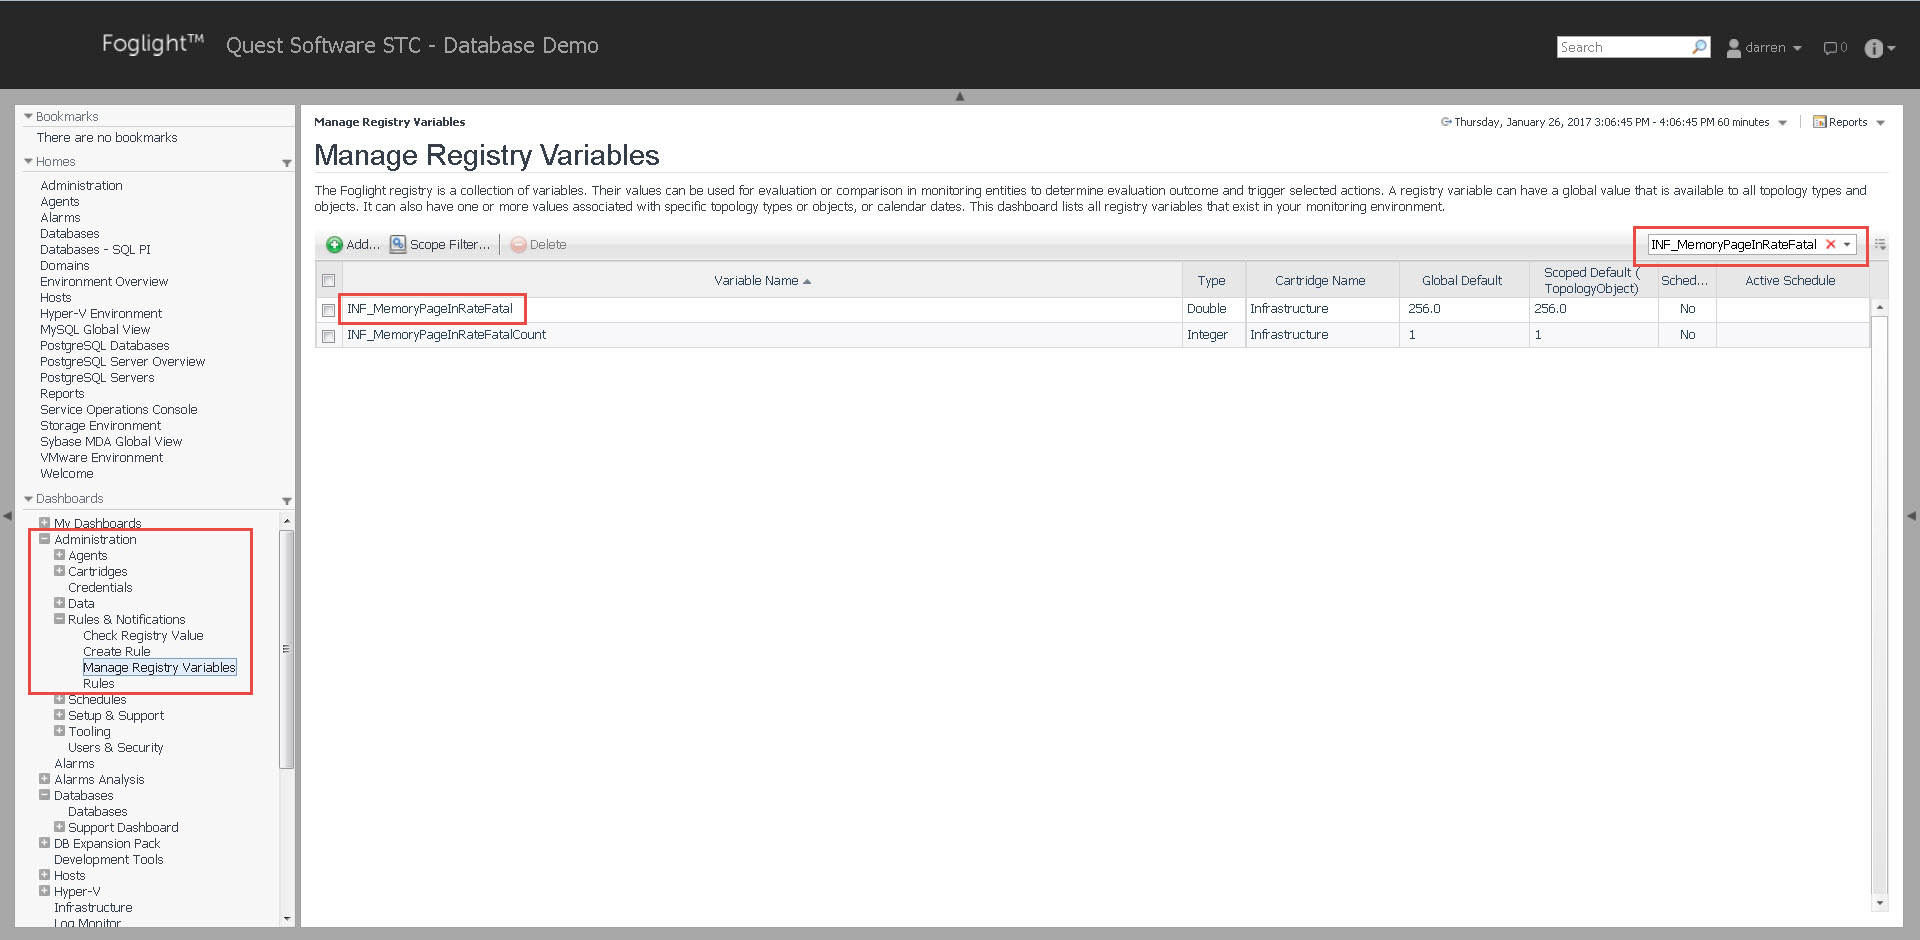The height and width of the screenshot is (940, 1920).
Task: Check the INF_MemoryPageInRateFatalCount row checkbox
Action: 328,336
